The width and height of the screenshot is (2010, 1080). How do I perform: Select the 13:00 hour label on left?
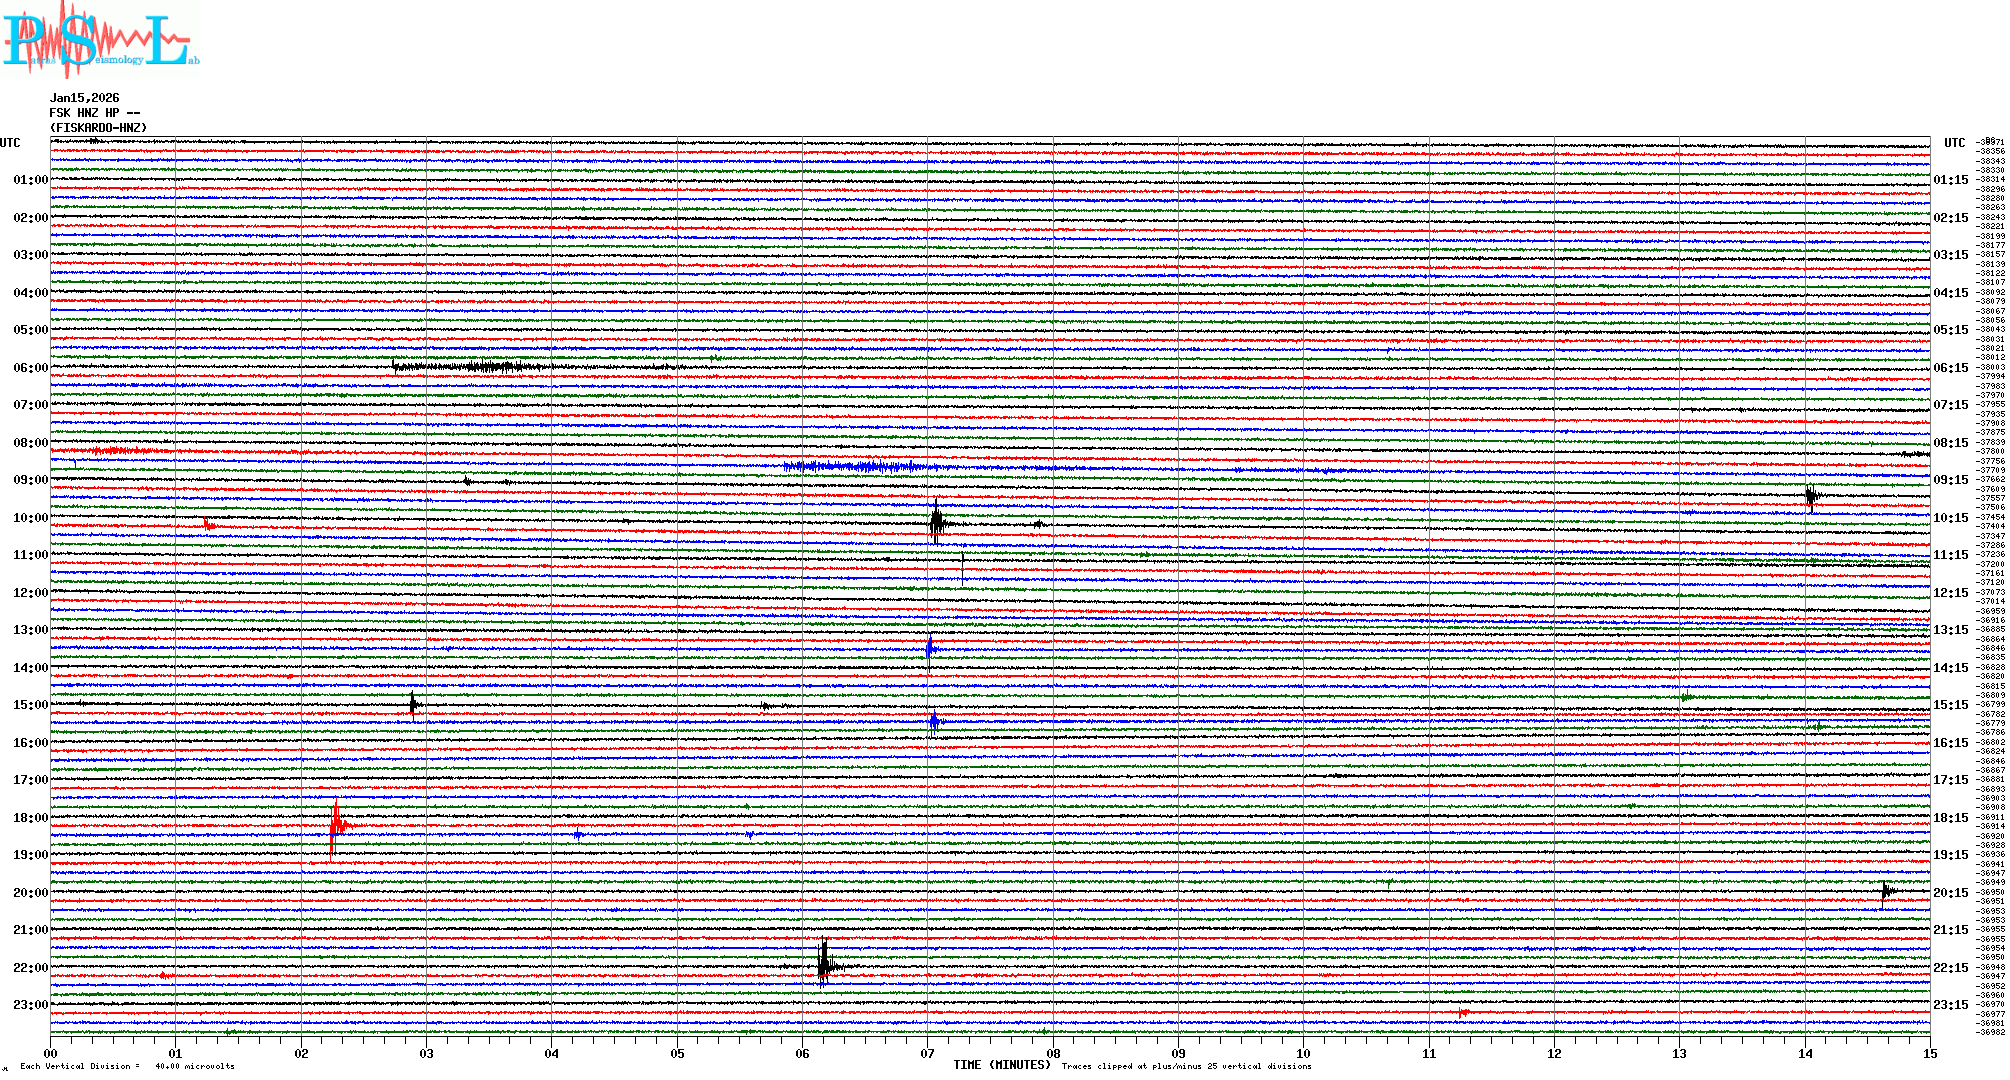point(30,630)
